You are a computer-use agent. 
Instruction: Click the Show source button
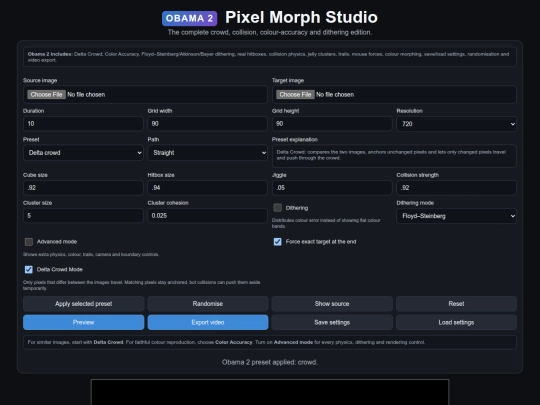pos(332,304)
